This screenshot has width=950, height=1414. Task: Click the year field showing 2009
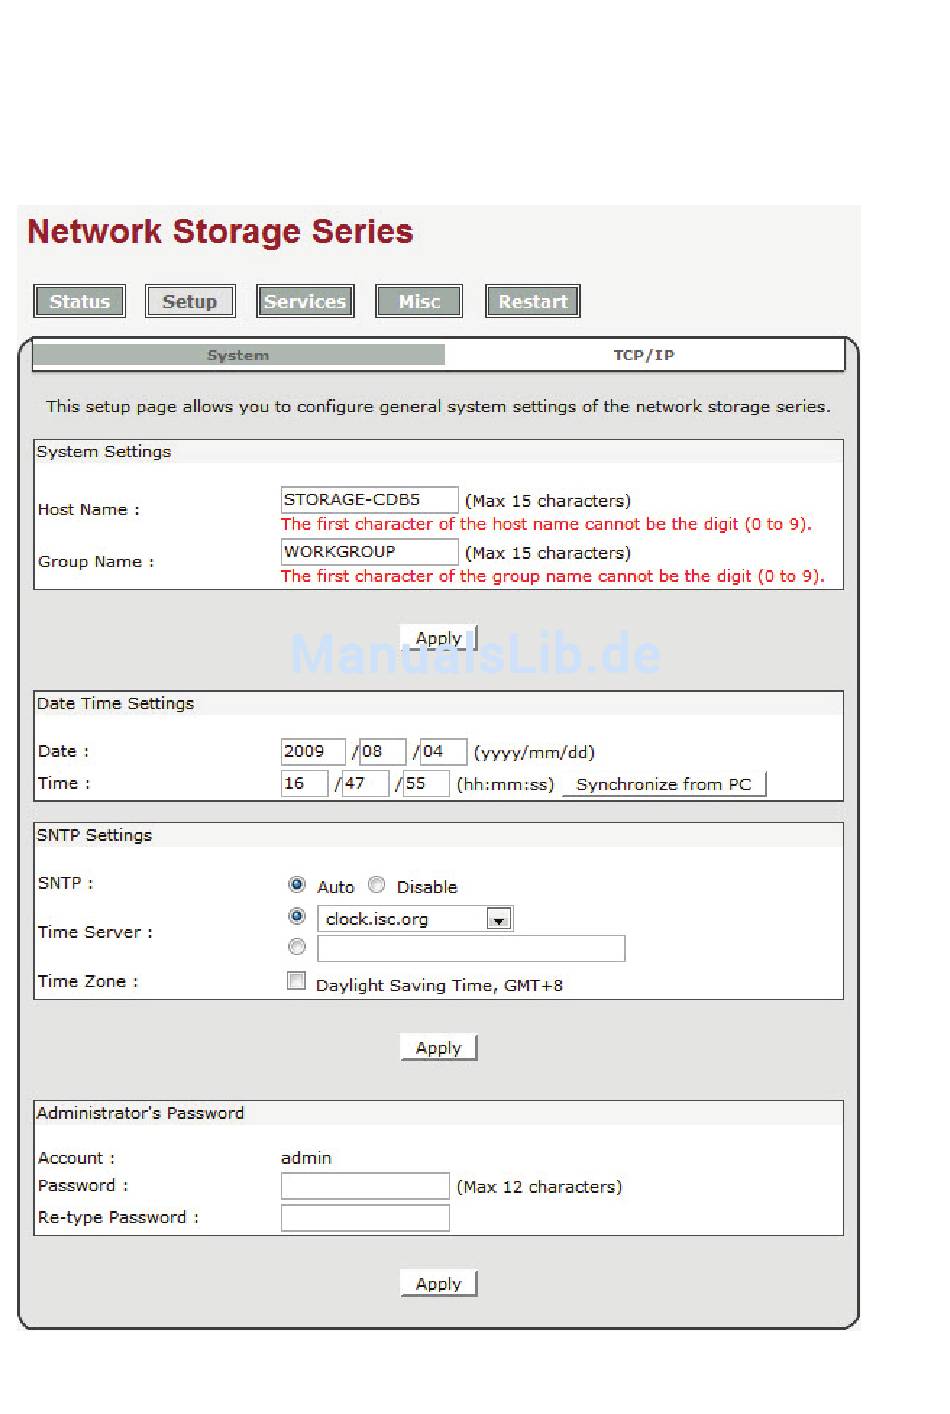pyautogui.click(x=313, y=751)
